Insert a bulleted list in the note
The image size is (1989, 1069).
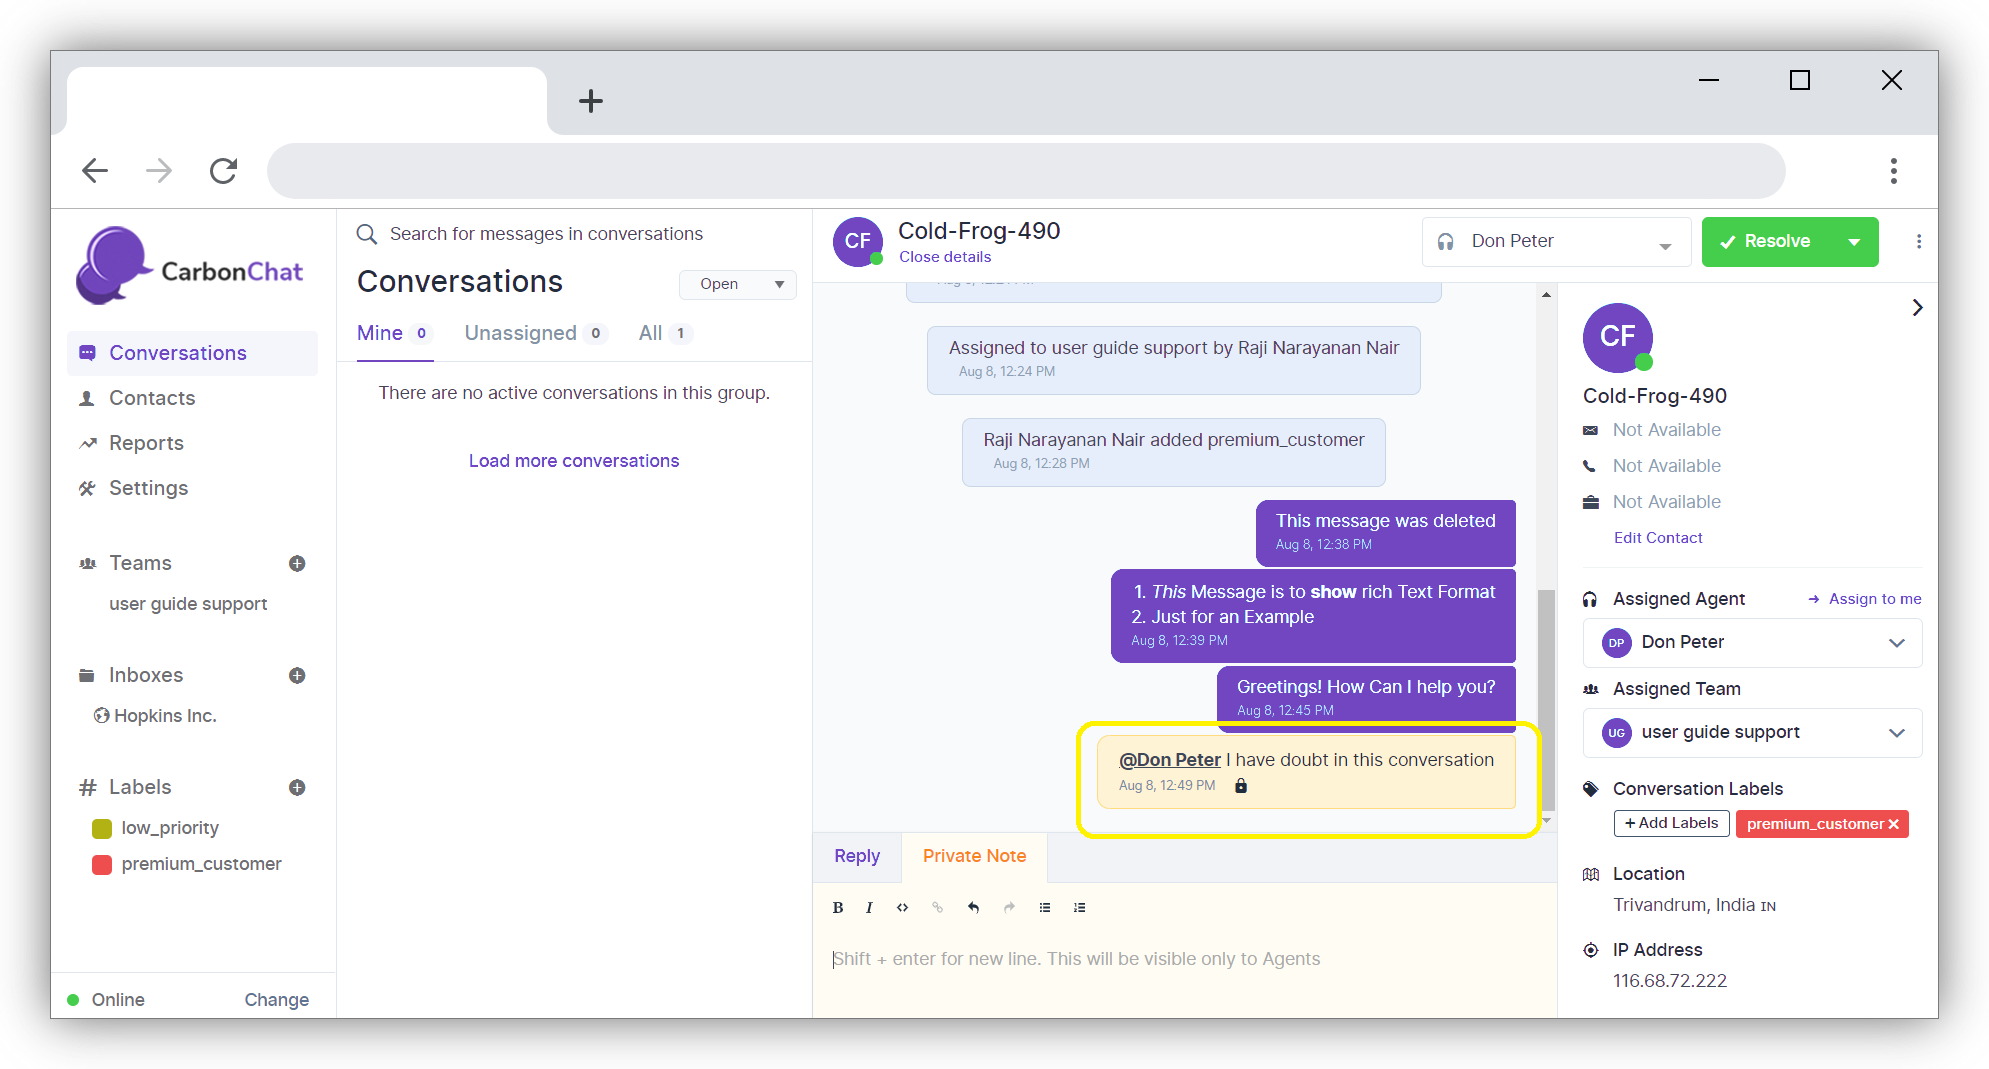1044,908
